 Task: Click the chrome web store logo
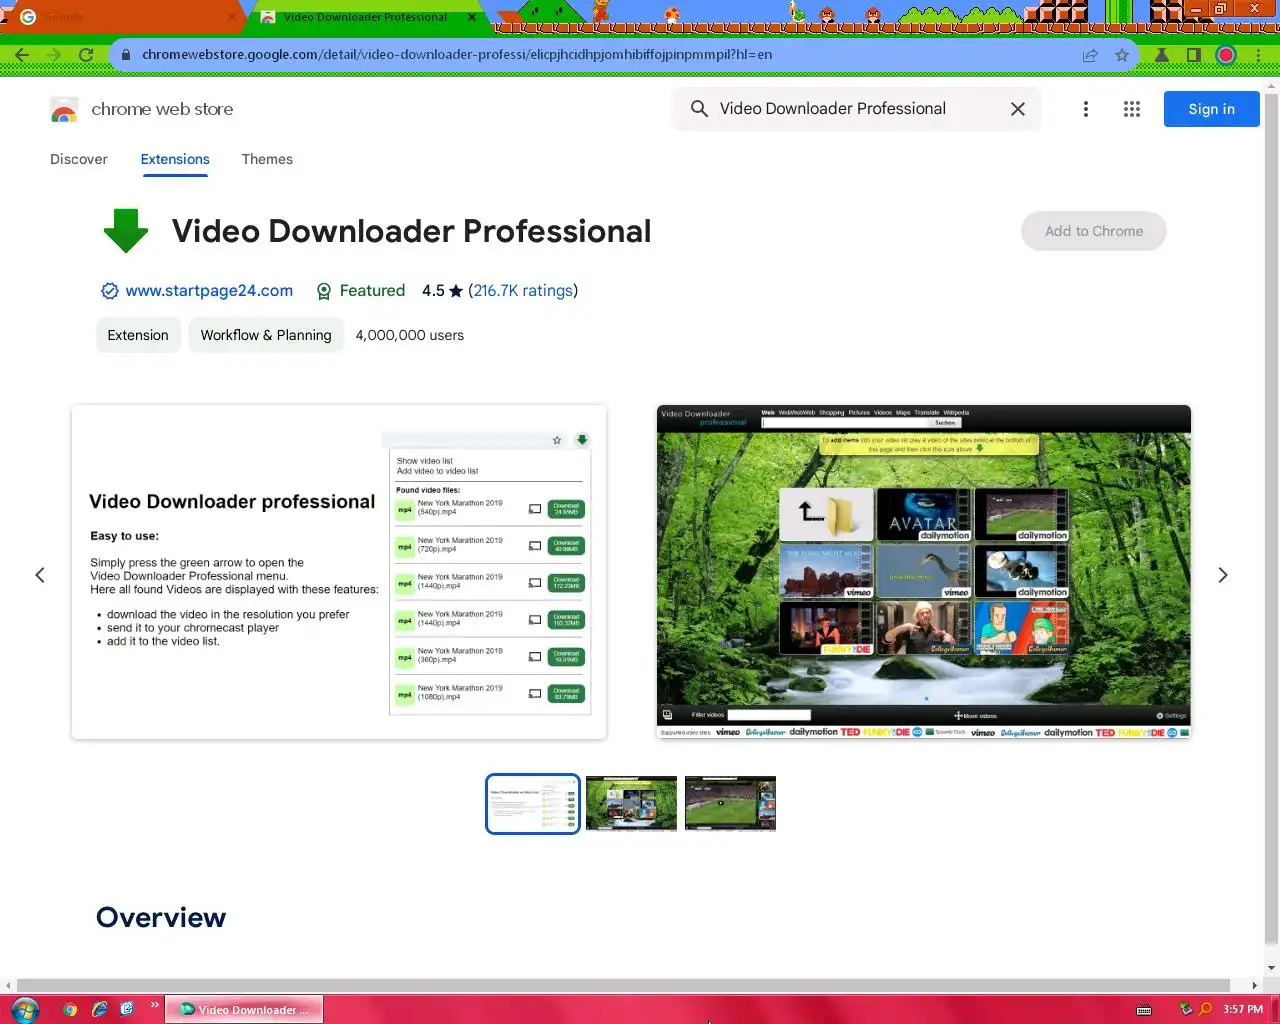[x=64, y=109]
